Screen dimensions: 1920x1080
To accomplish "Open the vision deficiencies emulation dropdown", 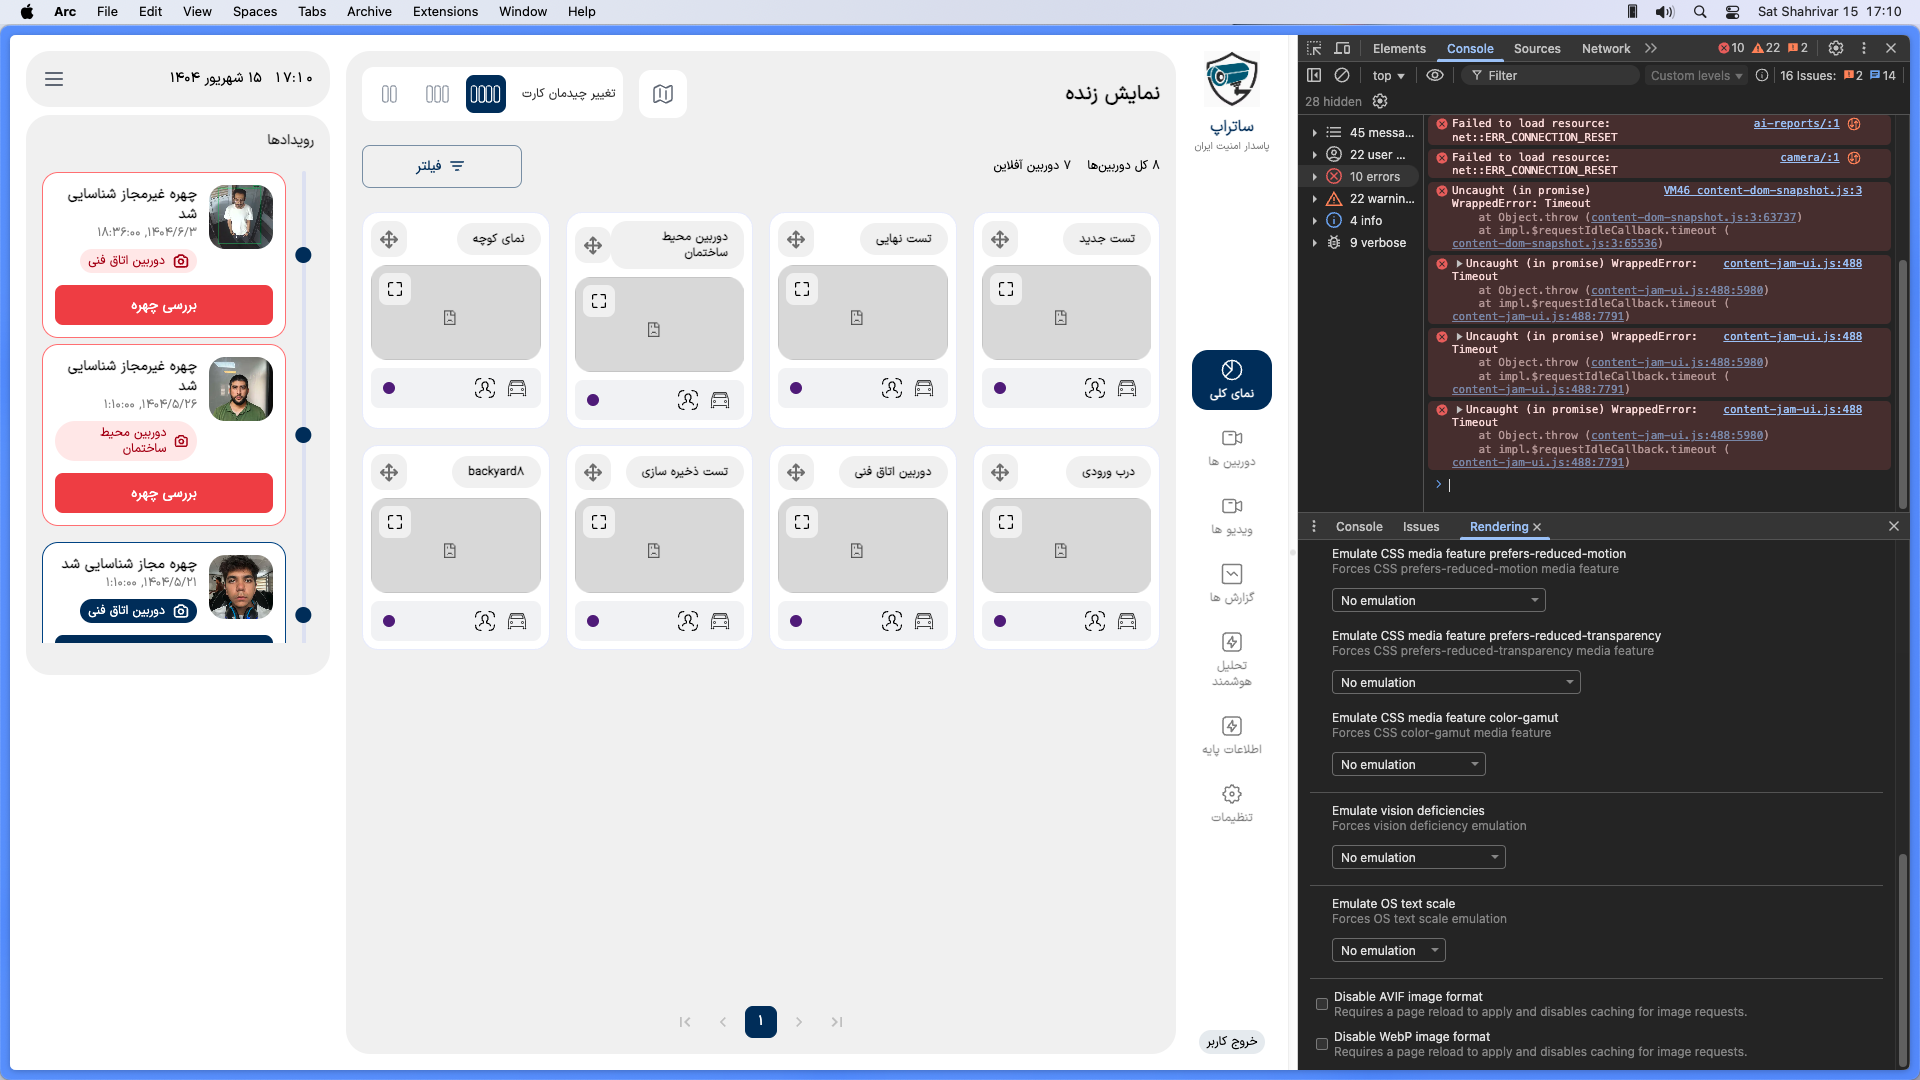I will point(1418,857).
